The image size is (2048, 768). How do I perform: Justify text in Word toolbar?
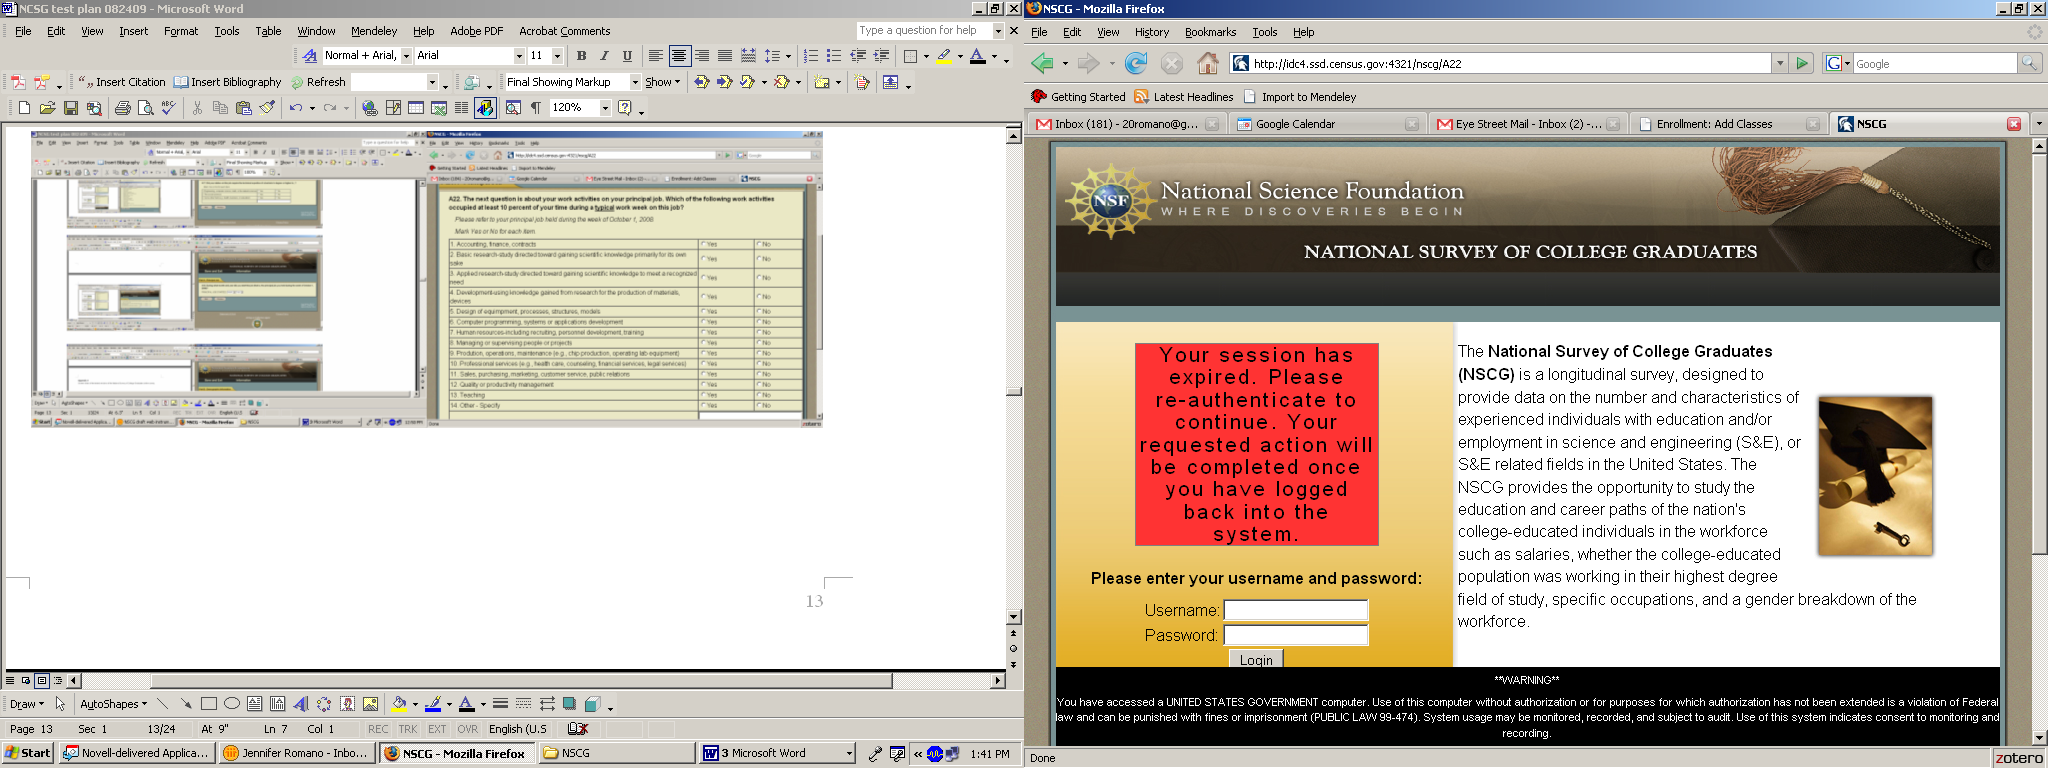point(725,56)
